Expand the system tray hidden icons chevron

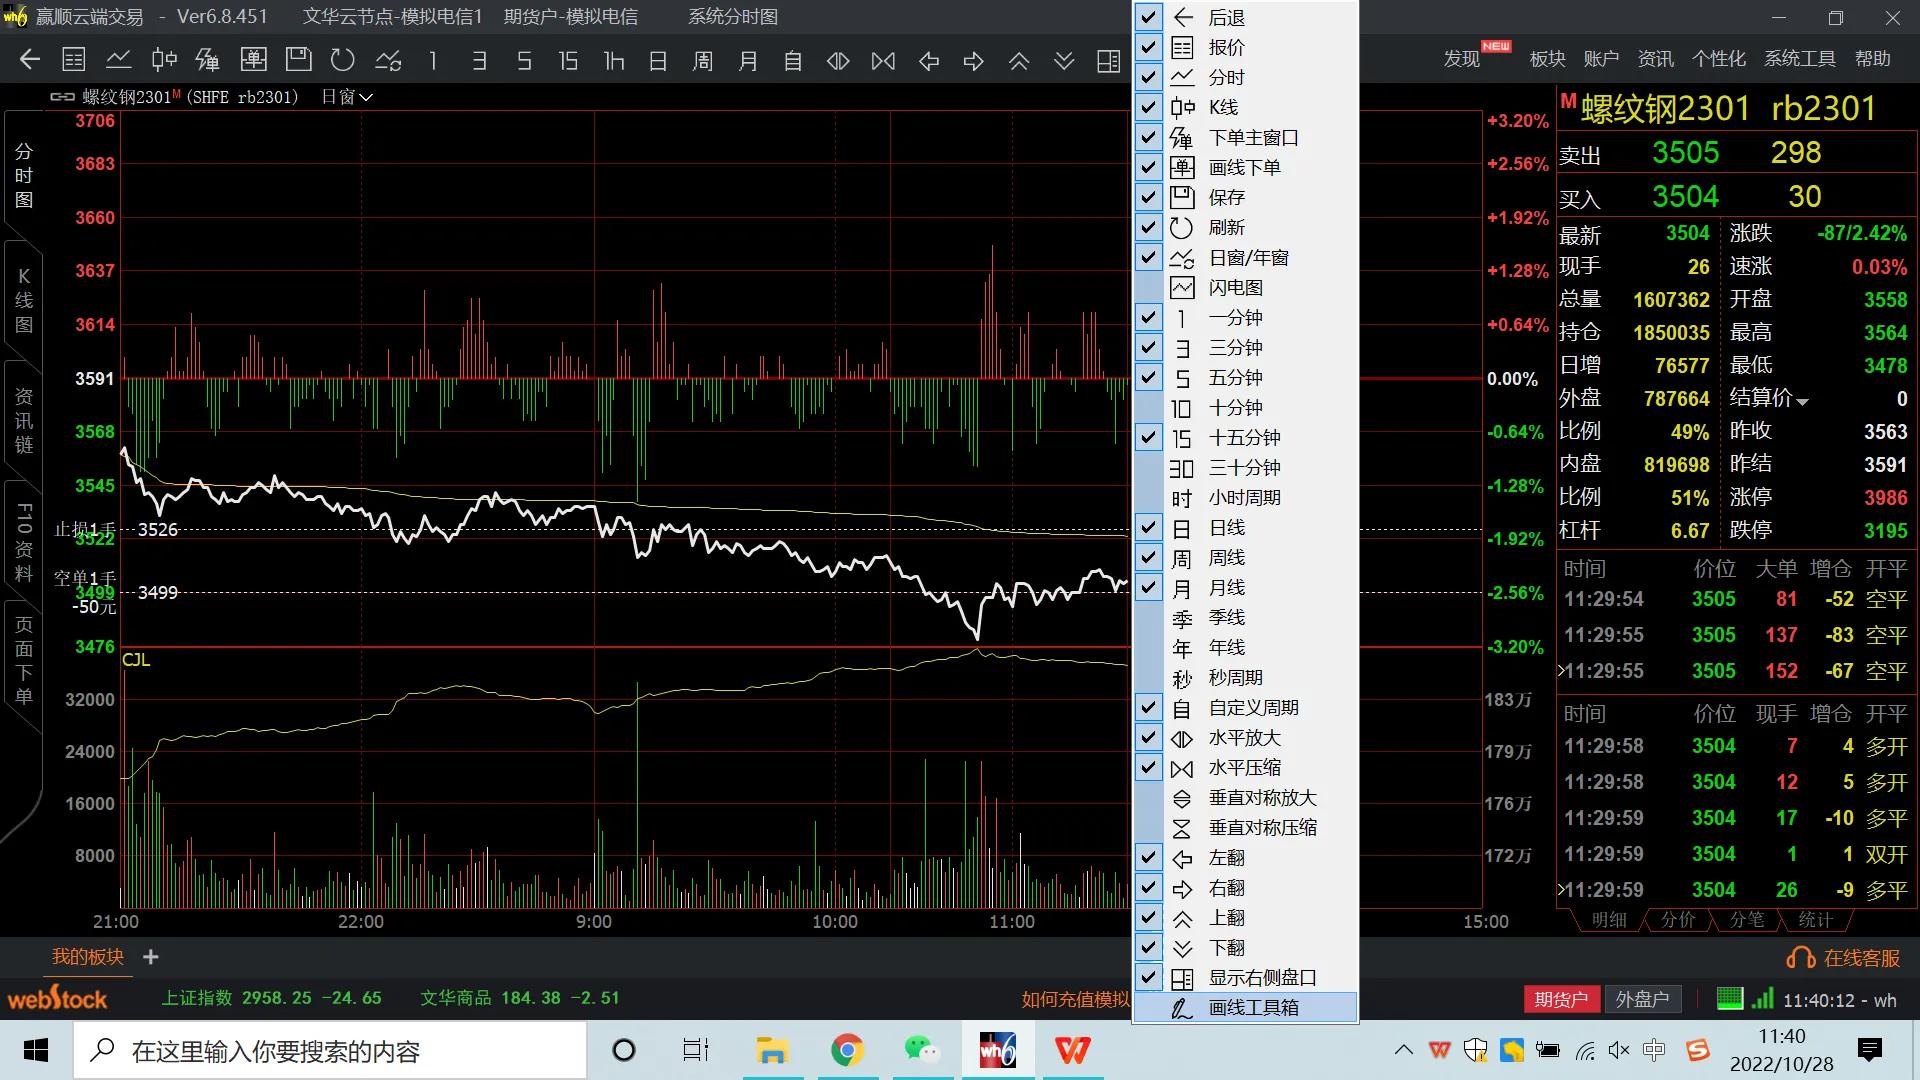point(1402,1050)
